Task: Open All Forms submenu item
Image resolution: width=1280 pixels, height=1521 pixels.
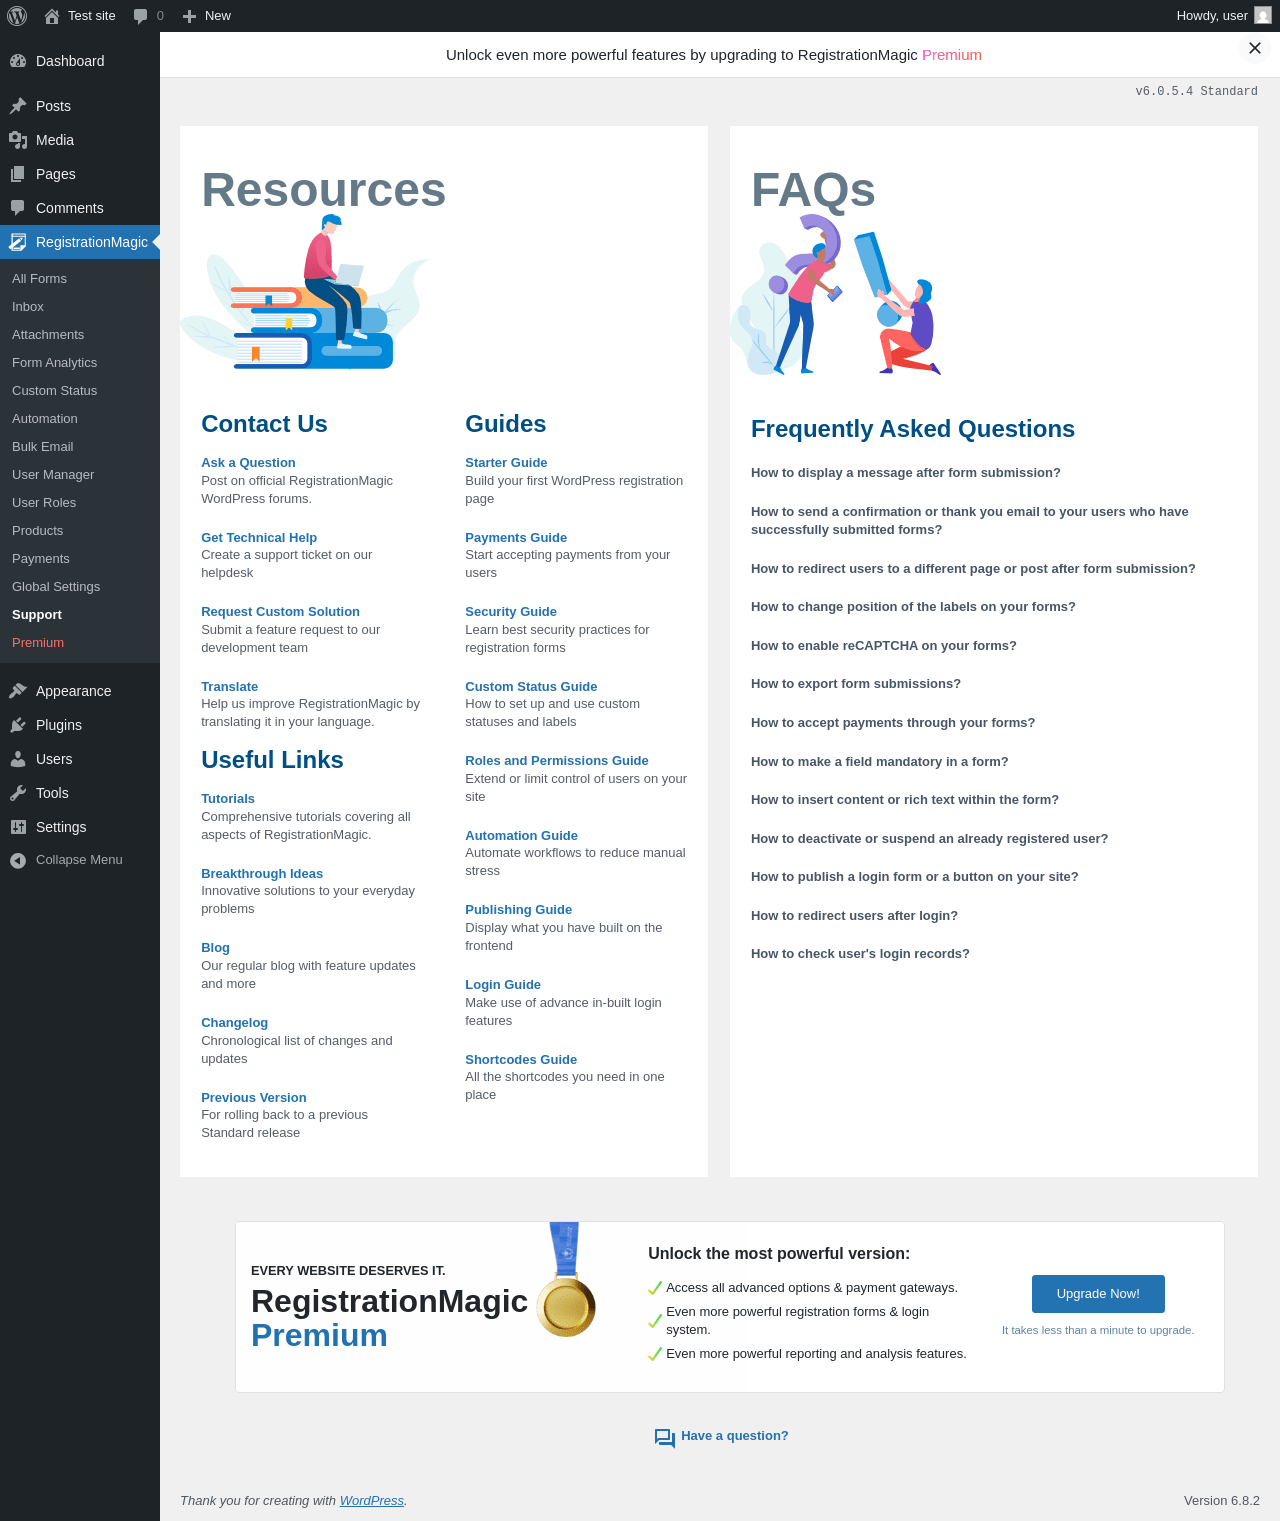Action: 39,279
